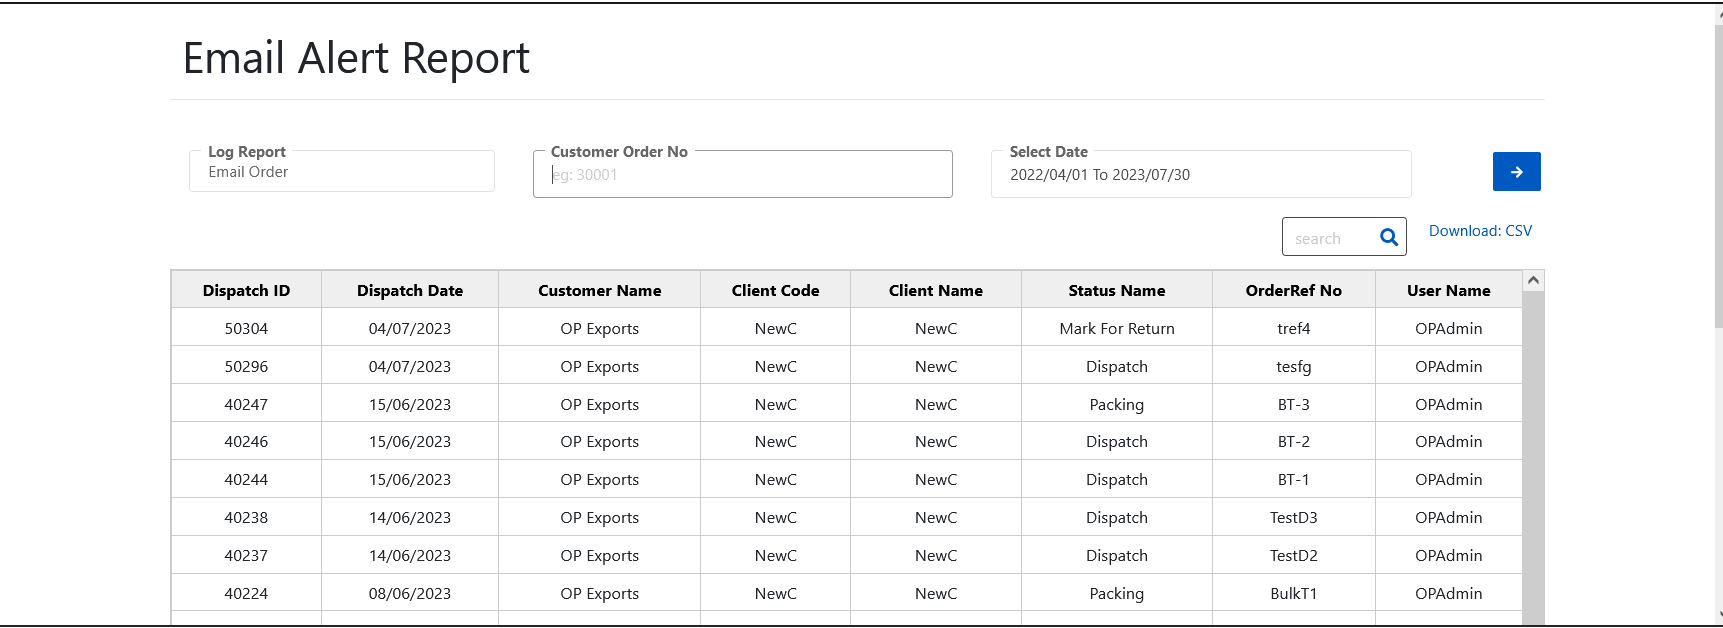Click the table's vertical scrollbar track
Viewport: 1723px width, 628px height.
pyautogui.click(x=1533, y=458)
